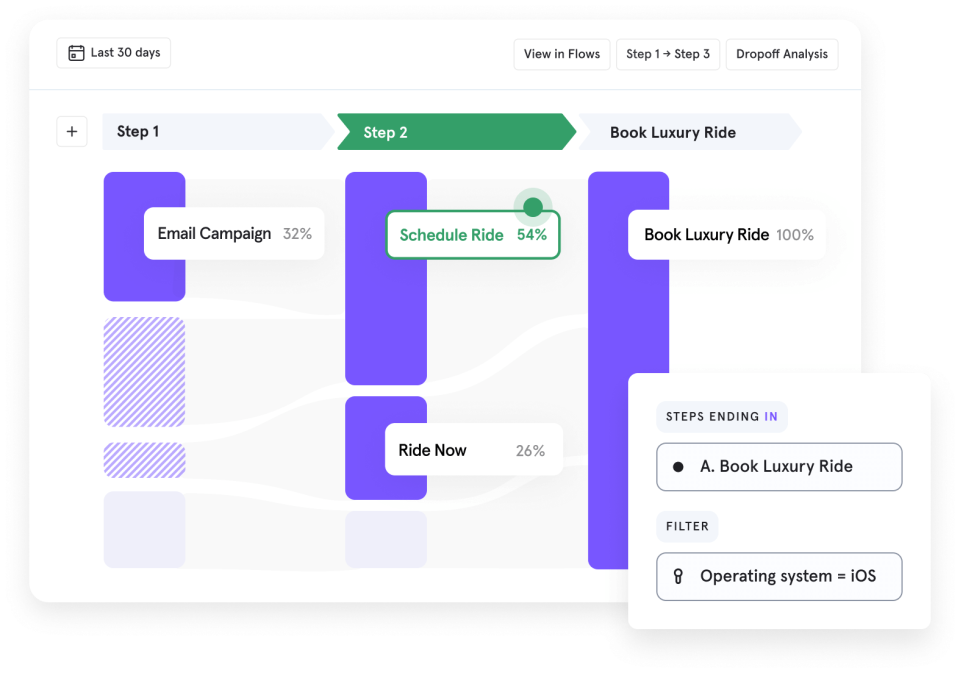
Task: Click the View in Flows button
Action: point(561,54)
